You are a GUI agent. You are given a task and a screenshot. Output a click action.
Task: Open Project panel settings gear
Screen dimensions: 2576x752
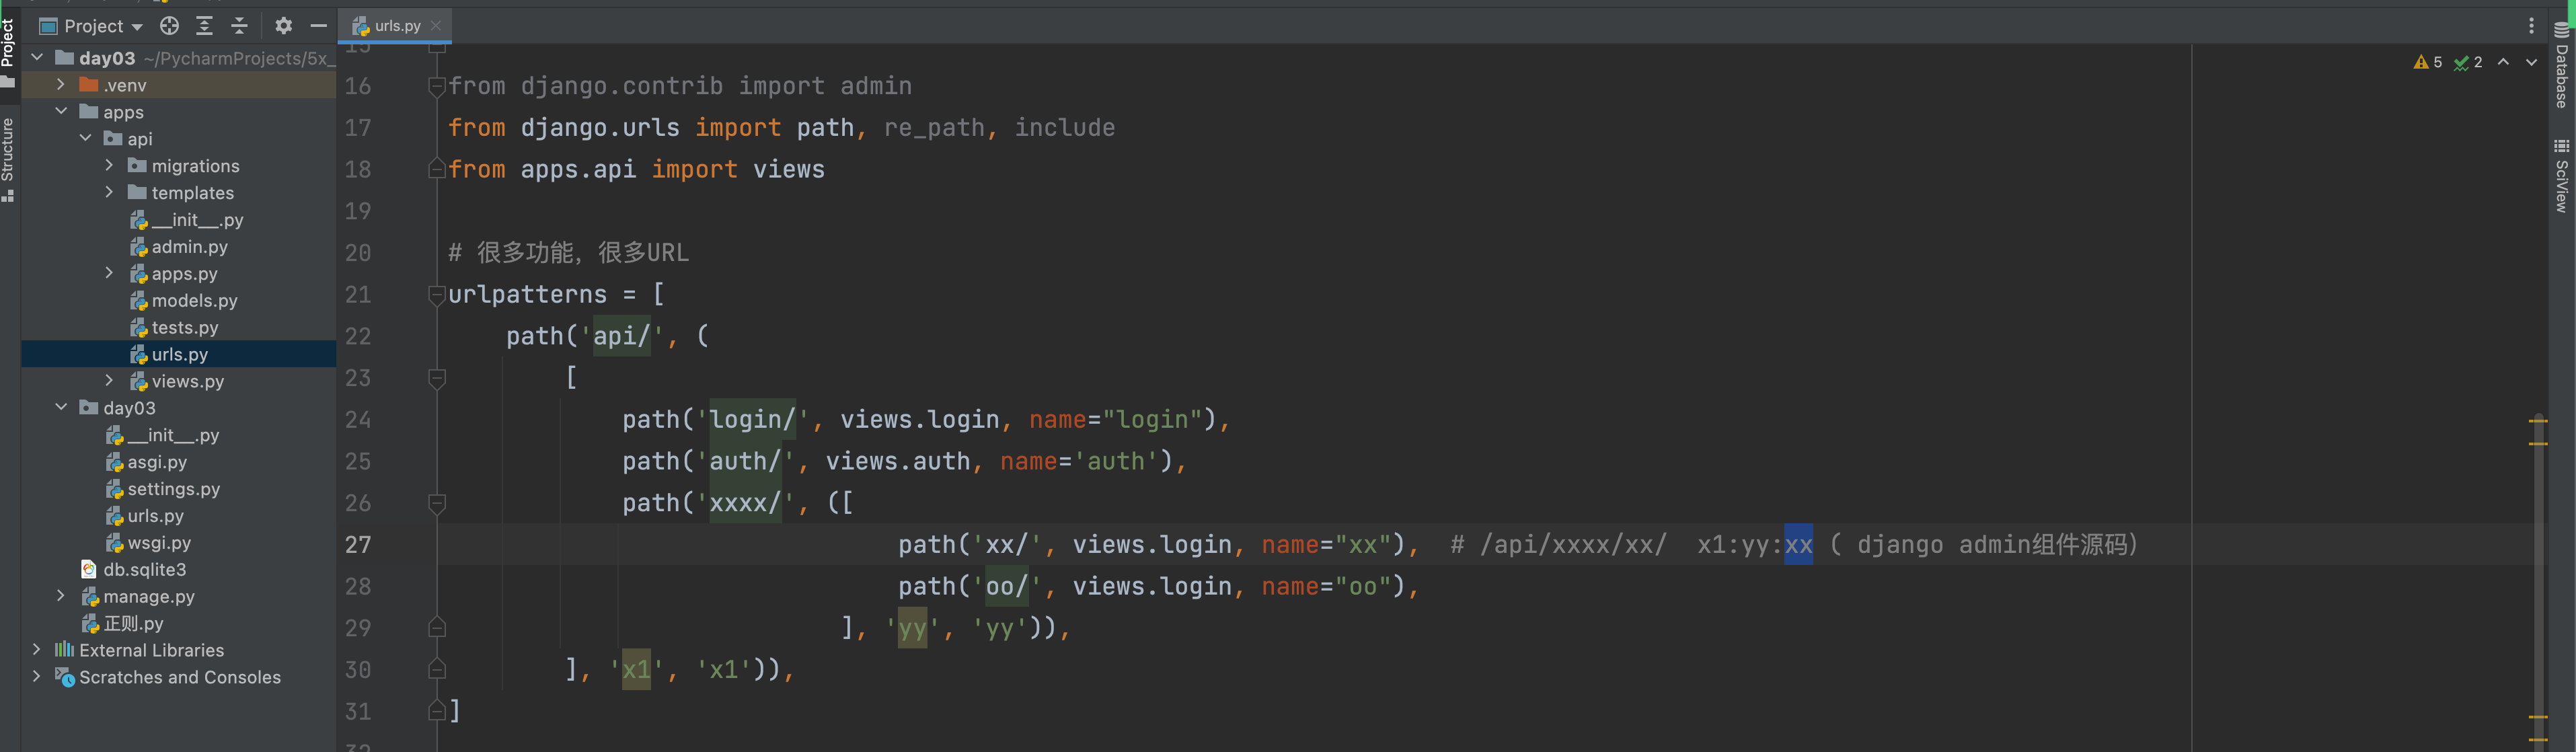(x=283, y=26)
